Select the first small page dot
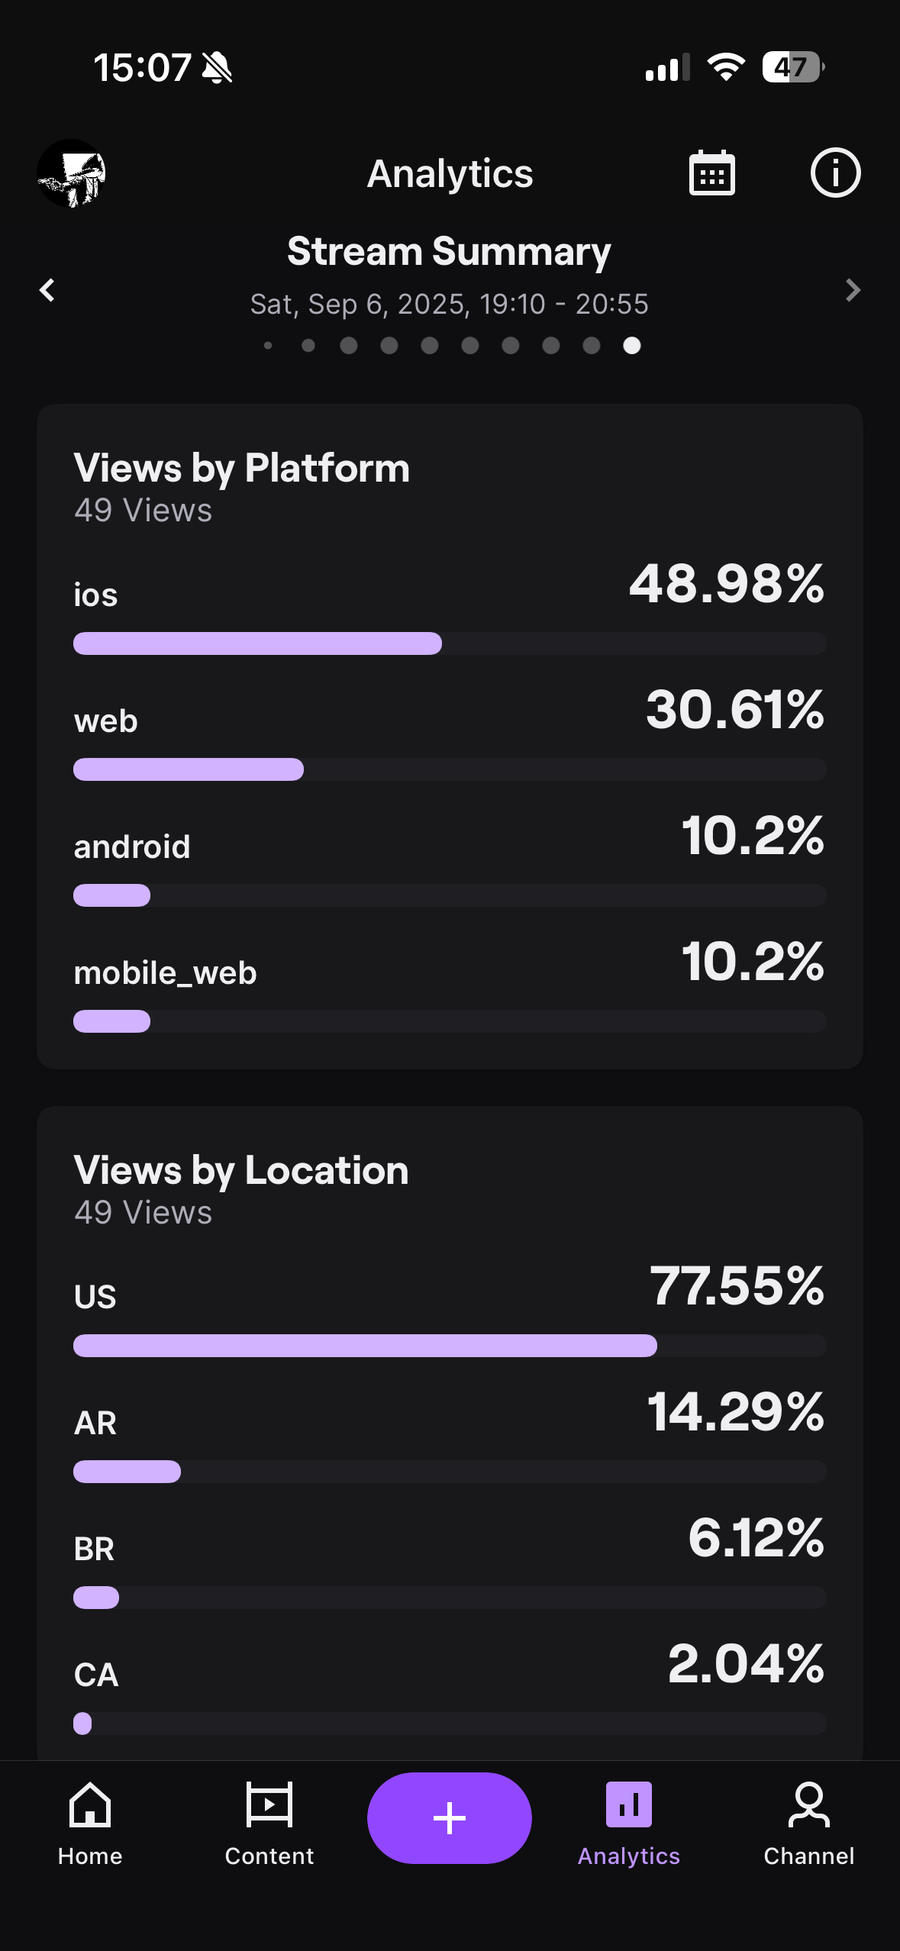The image size is (900, 1951). [268, 345]
